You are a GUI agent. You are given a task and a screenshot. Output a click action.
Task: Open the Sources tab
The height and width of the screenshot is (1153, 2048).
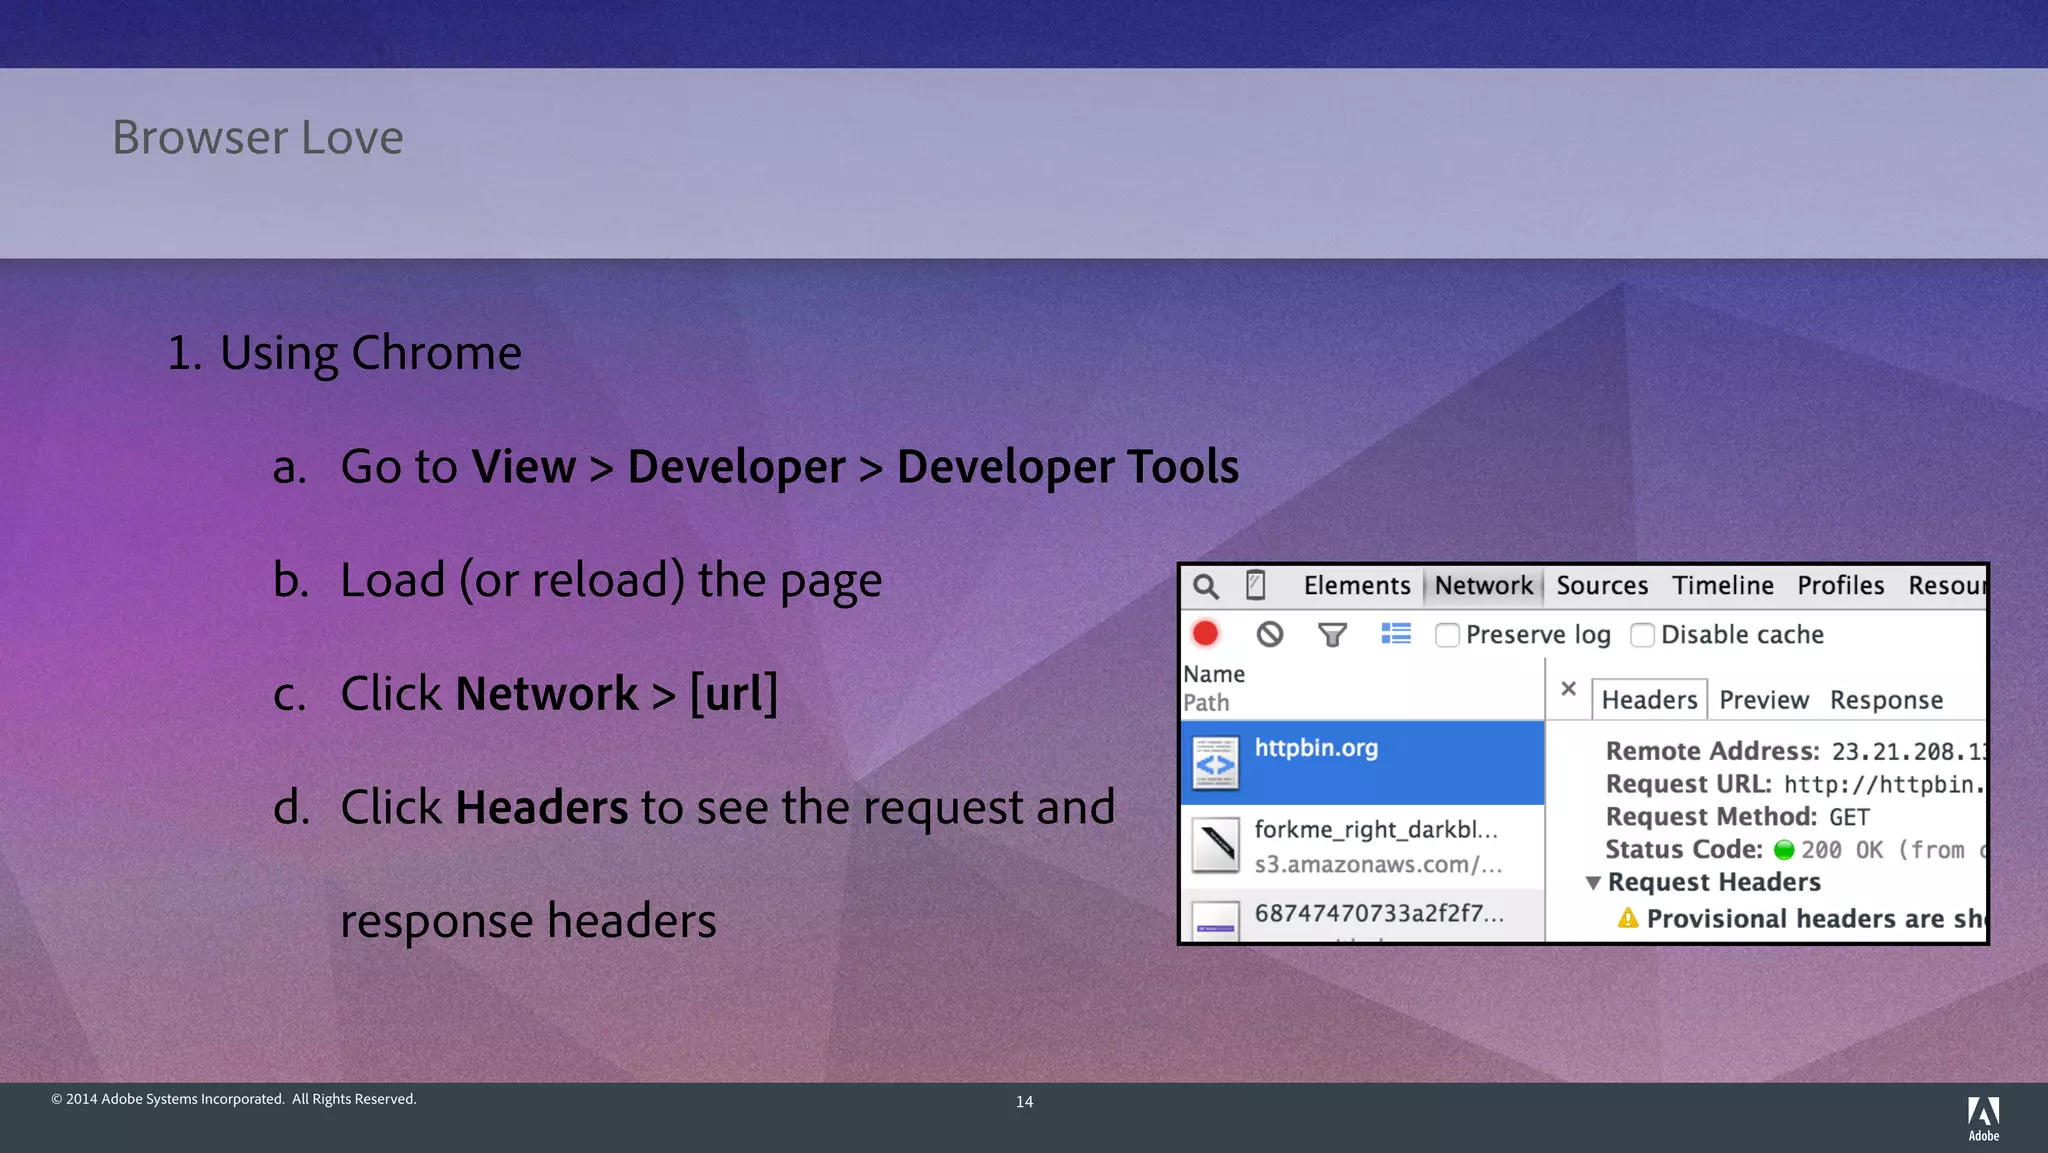(x=1602, y=585)
